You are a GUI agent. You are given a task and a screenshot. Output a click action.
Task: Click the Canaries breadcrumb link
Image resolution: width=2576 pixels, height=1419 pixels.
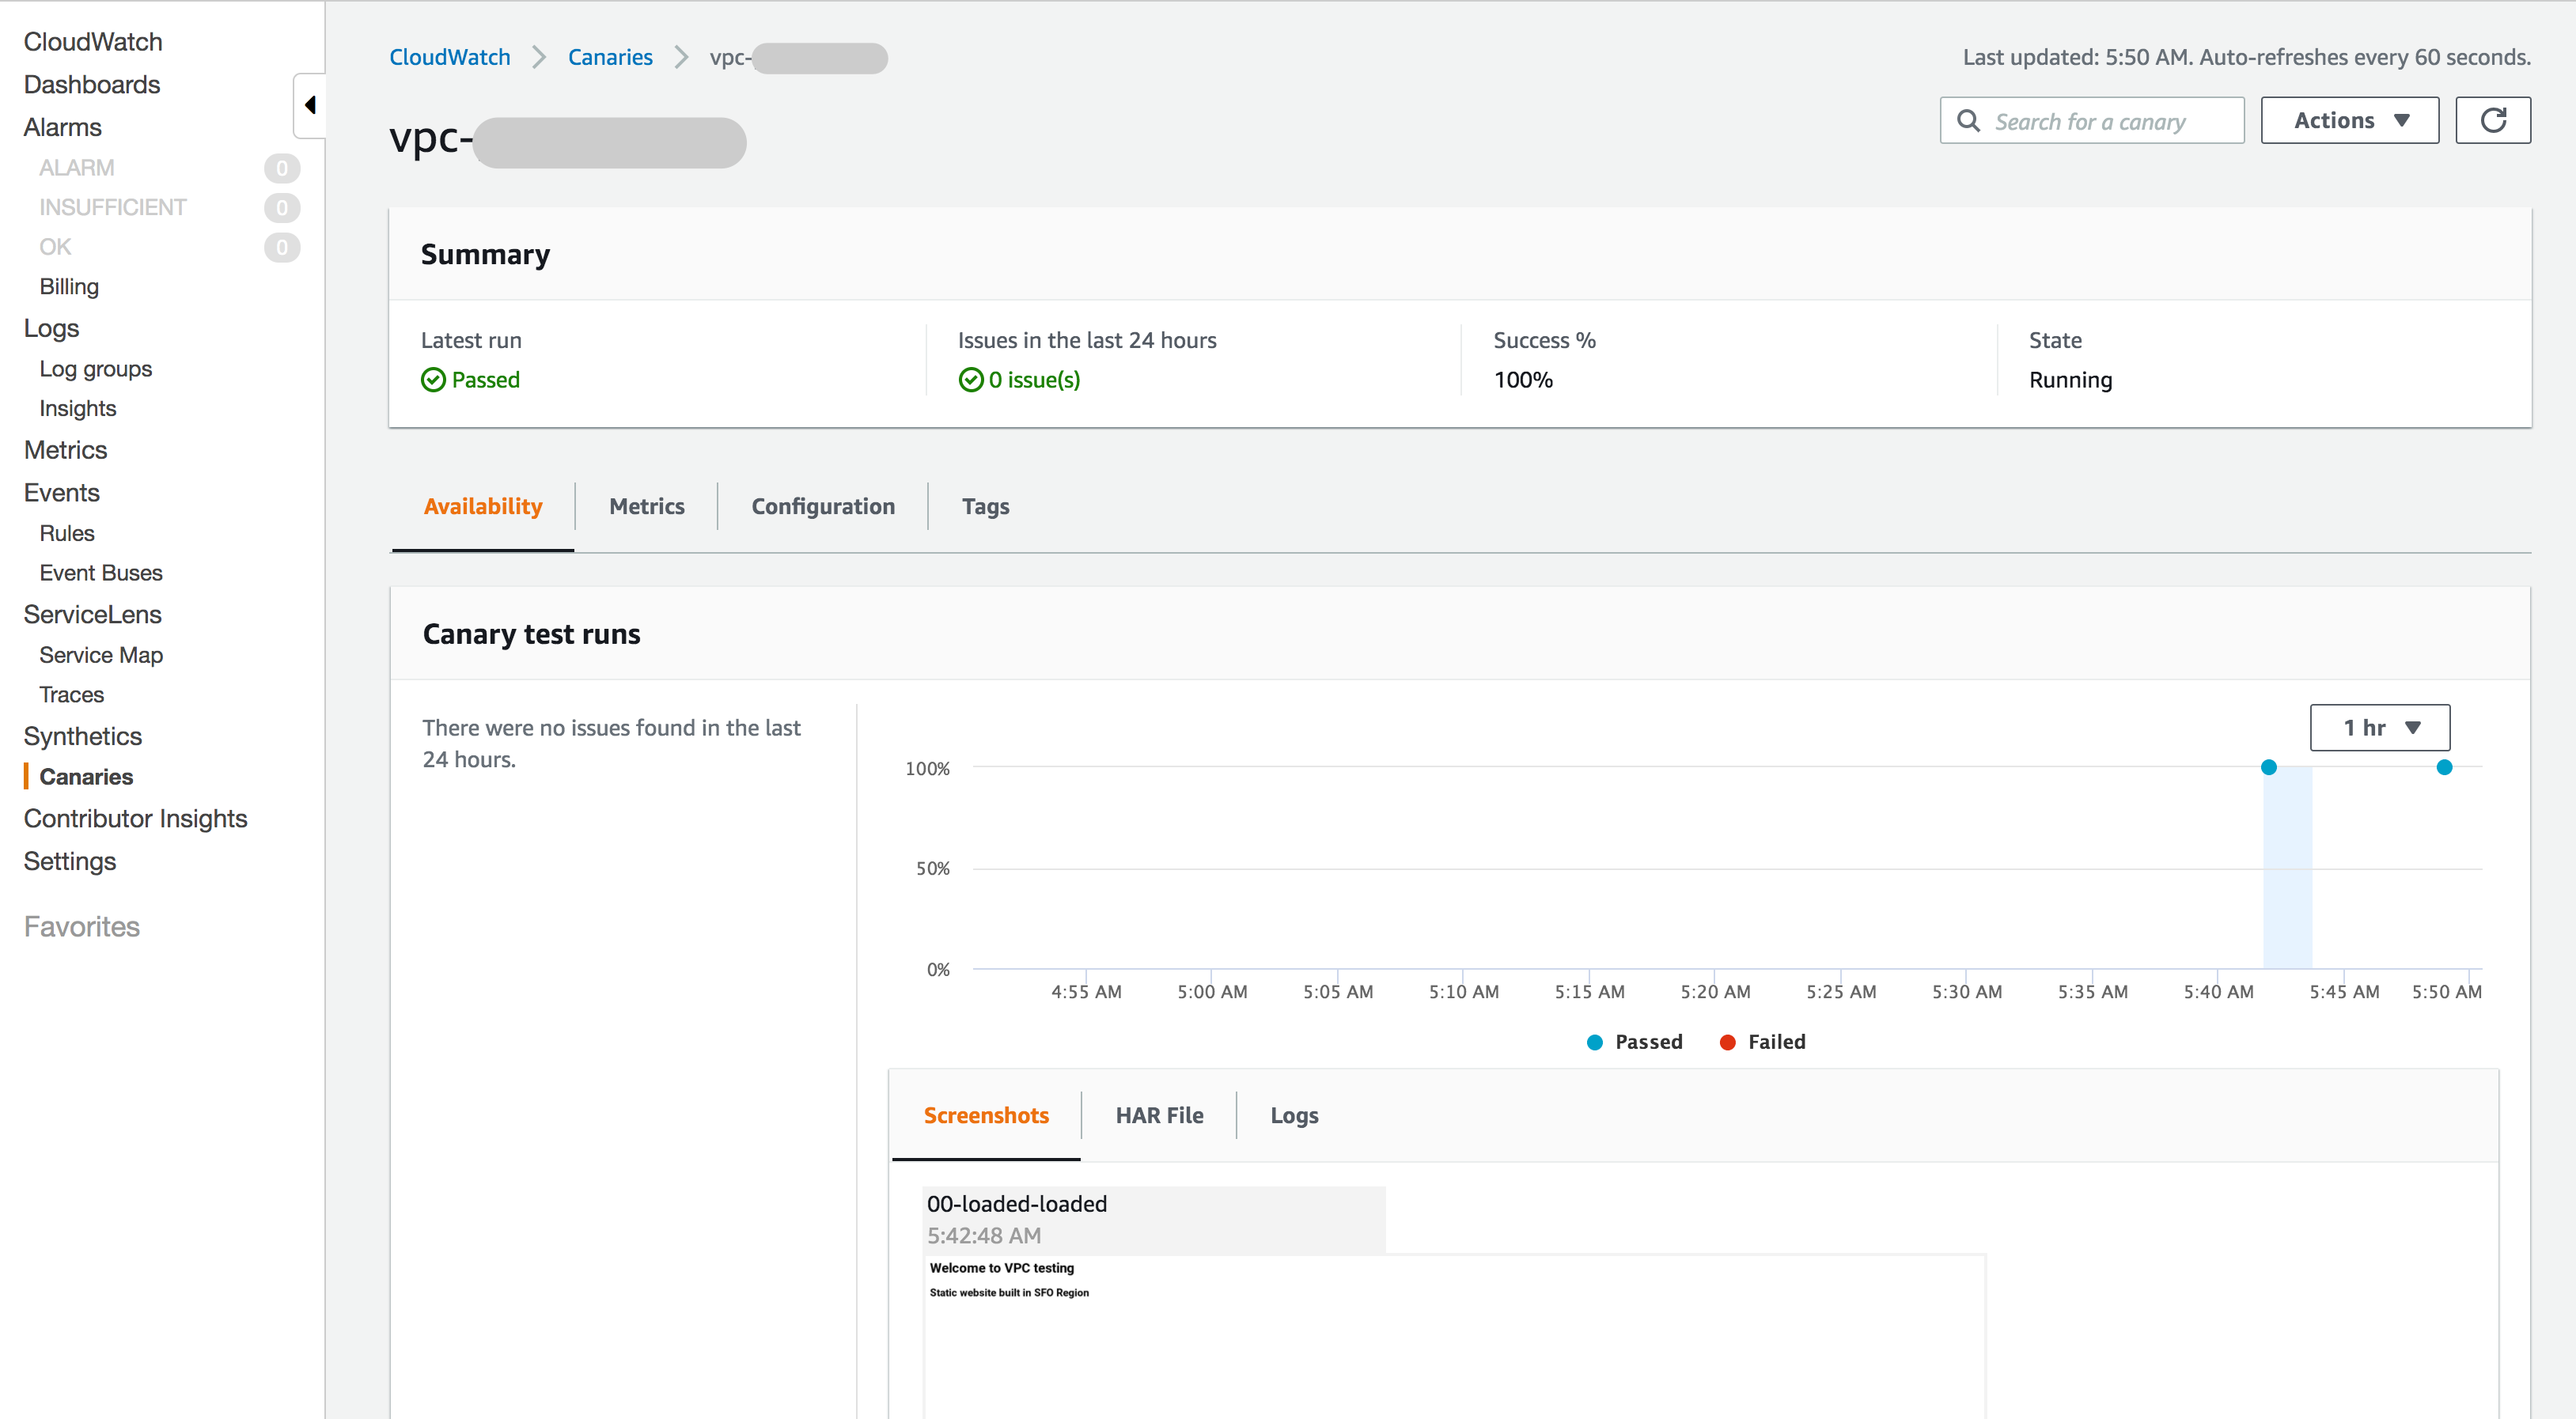(609, 57)
